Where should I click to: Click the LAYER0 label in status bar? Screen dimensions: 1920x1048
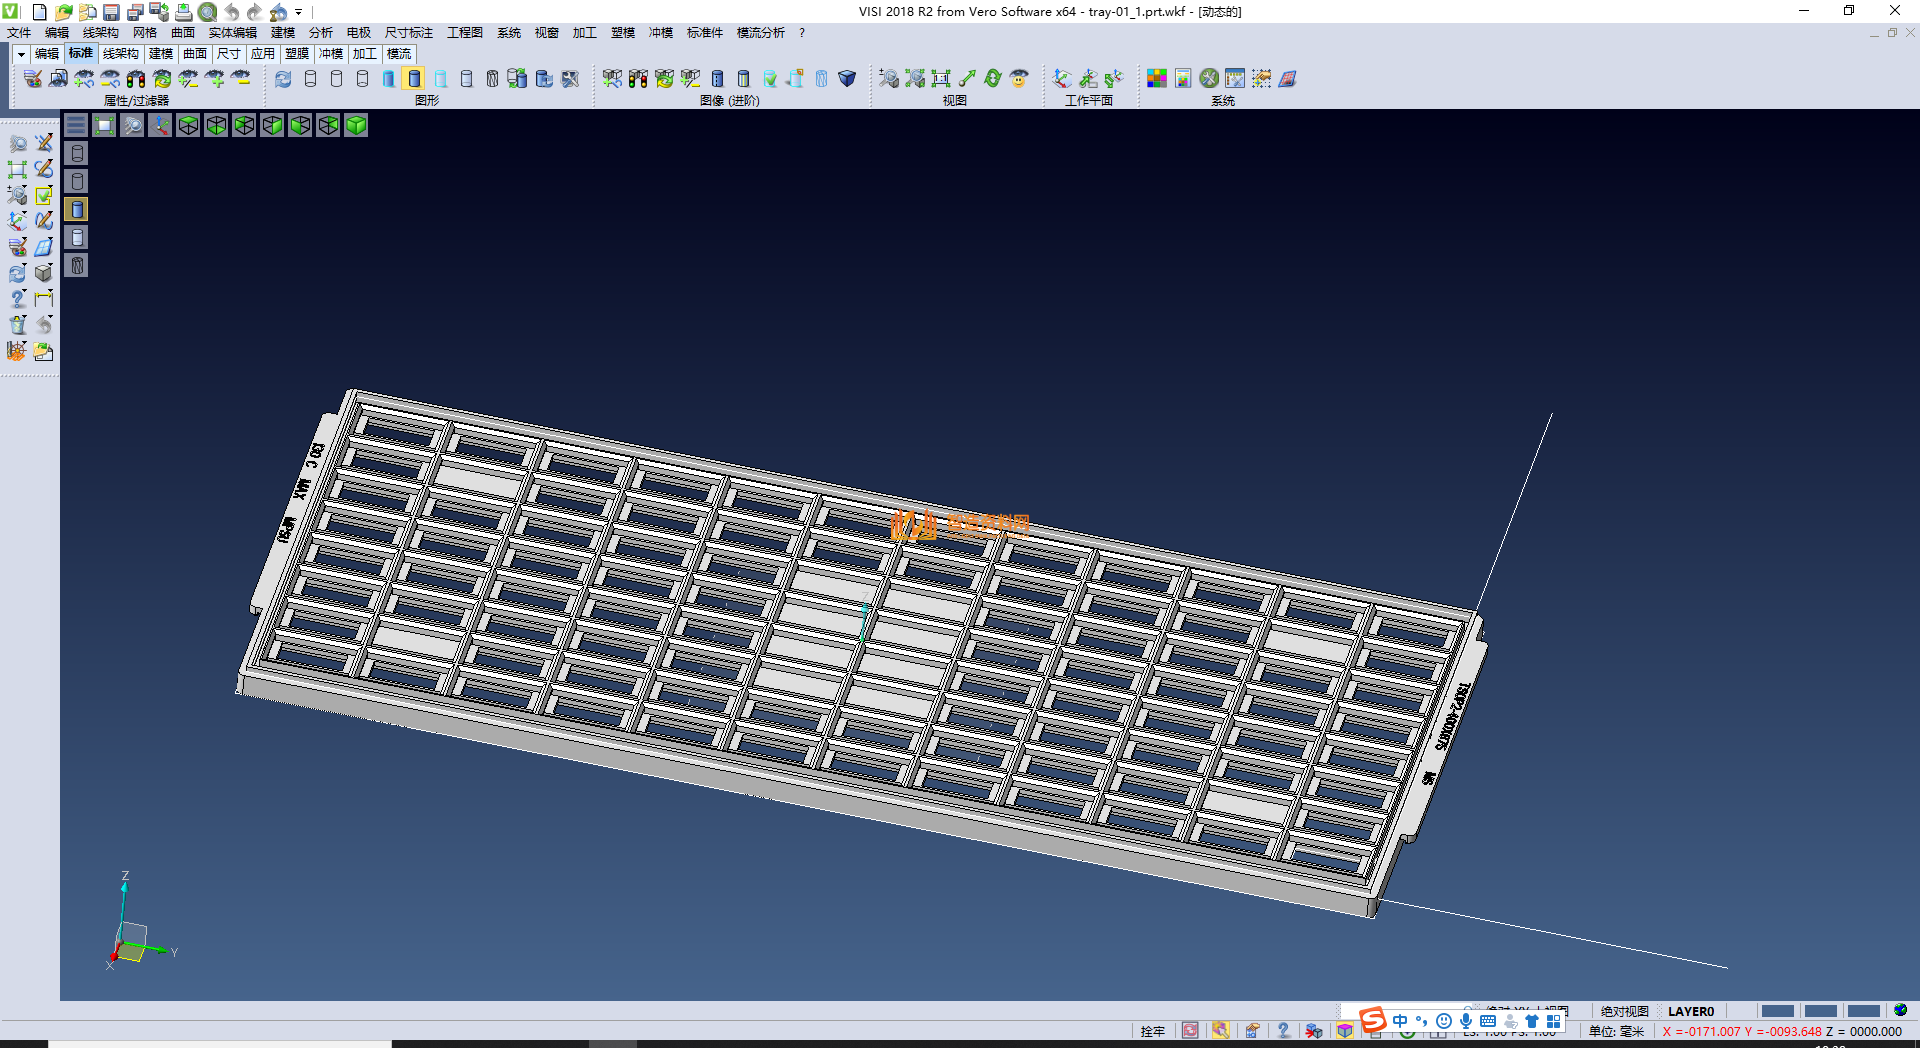pos(1690,1011)
